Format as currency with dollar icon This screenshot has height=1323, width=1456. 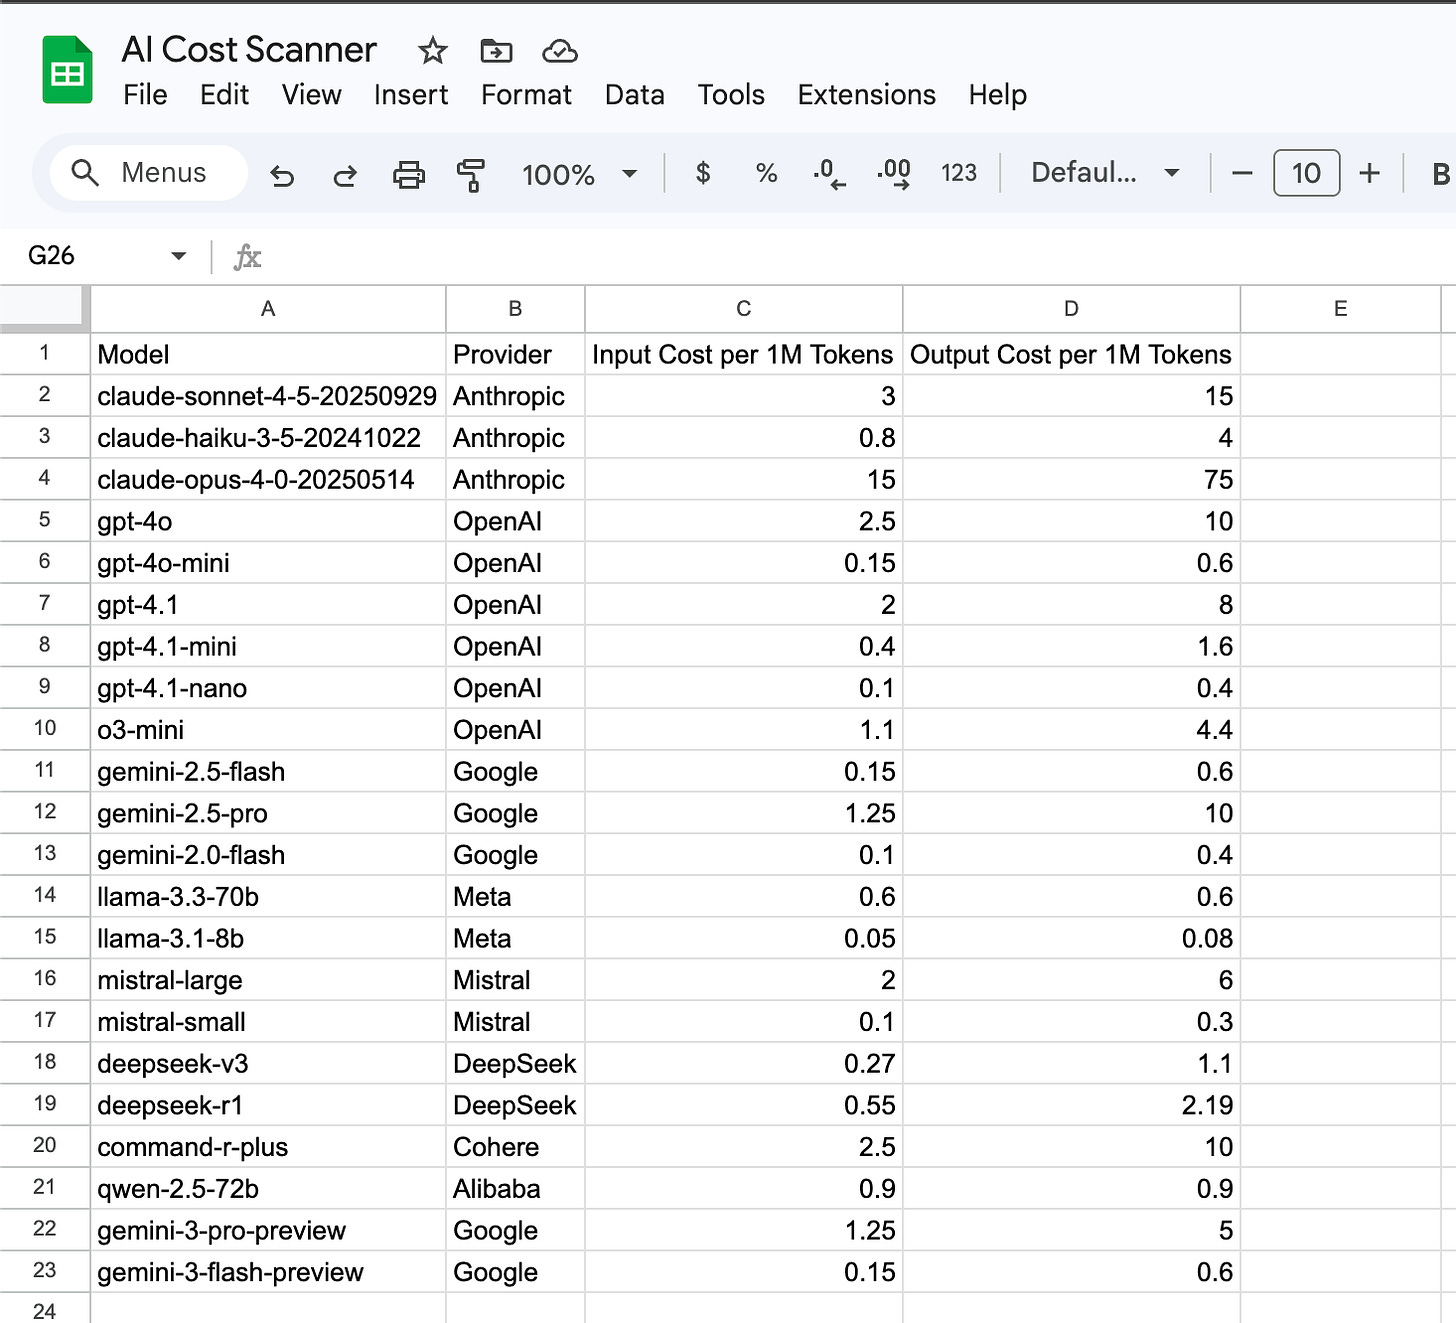(703, 173)
